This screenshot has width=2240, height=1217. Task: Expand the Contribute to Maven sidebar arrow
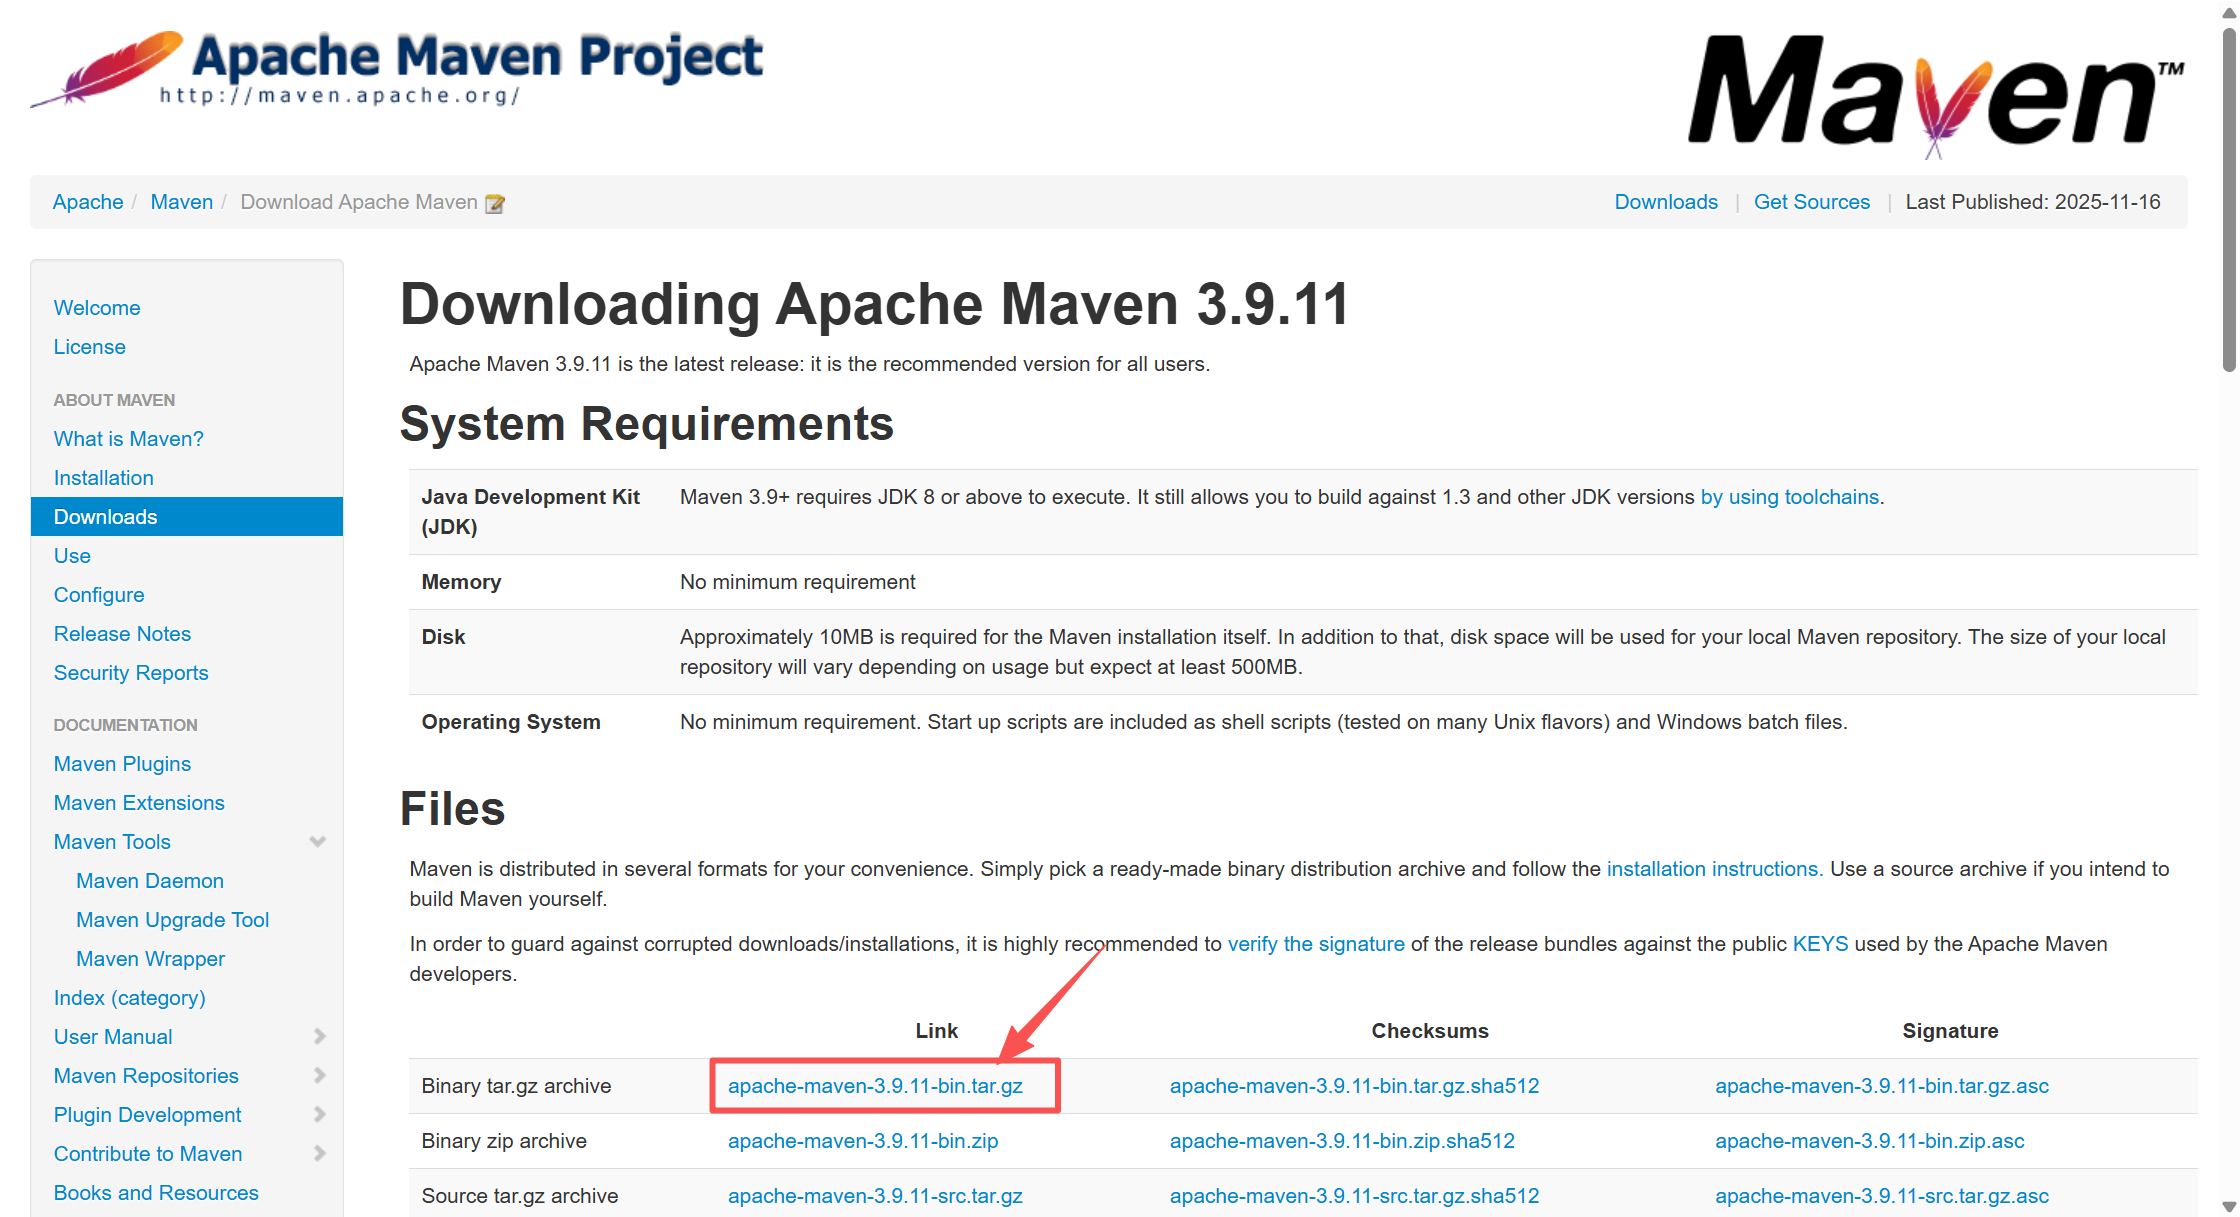tap(319, 1154)
